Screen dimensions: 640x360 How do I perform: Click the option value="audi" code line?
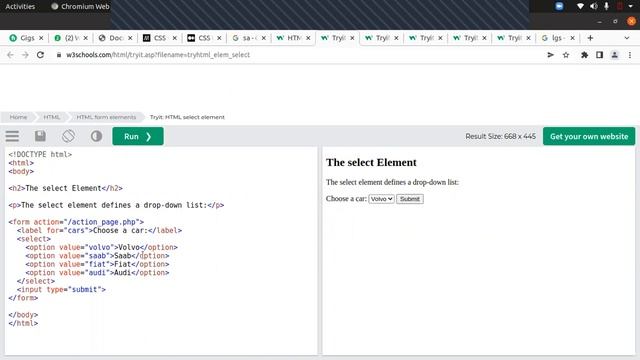coord(97,273)
